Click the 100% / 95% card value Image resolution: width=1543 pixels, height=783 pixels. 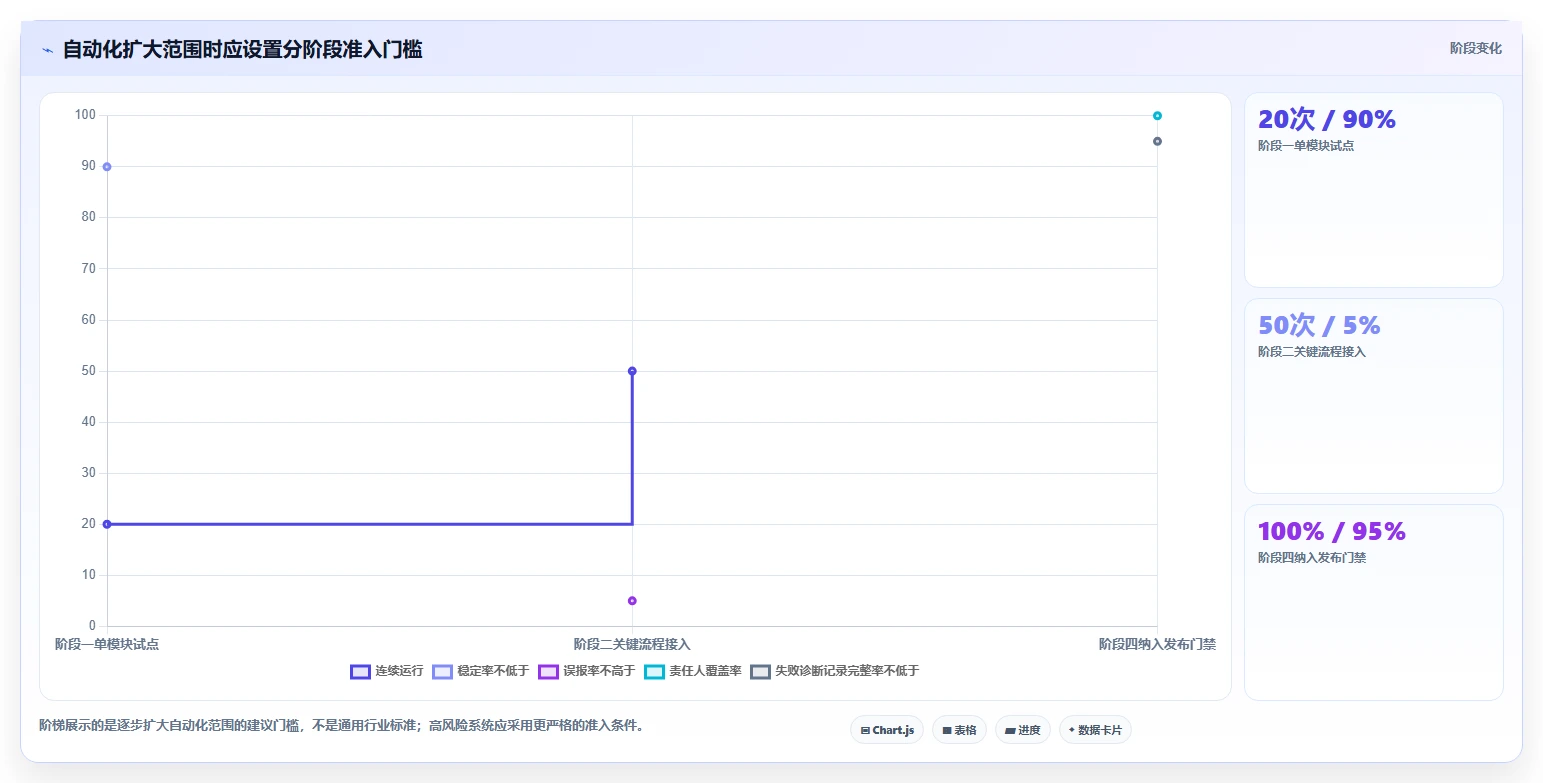1332,531
